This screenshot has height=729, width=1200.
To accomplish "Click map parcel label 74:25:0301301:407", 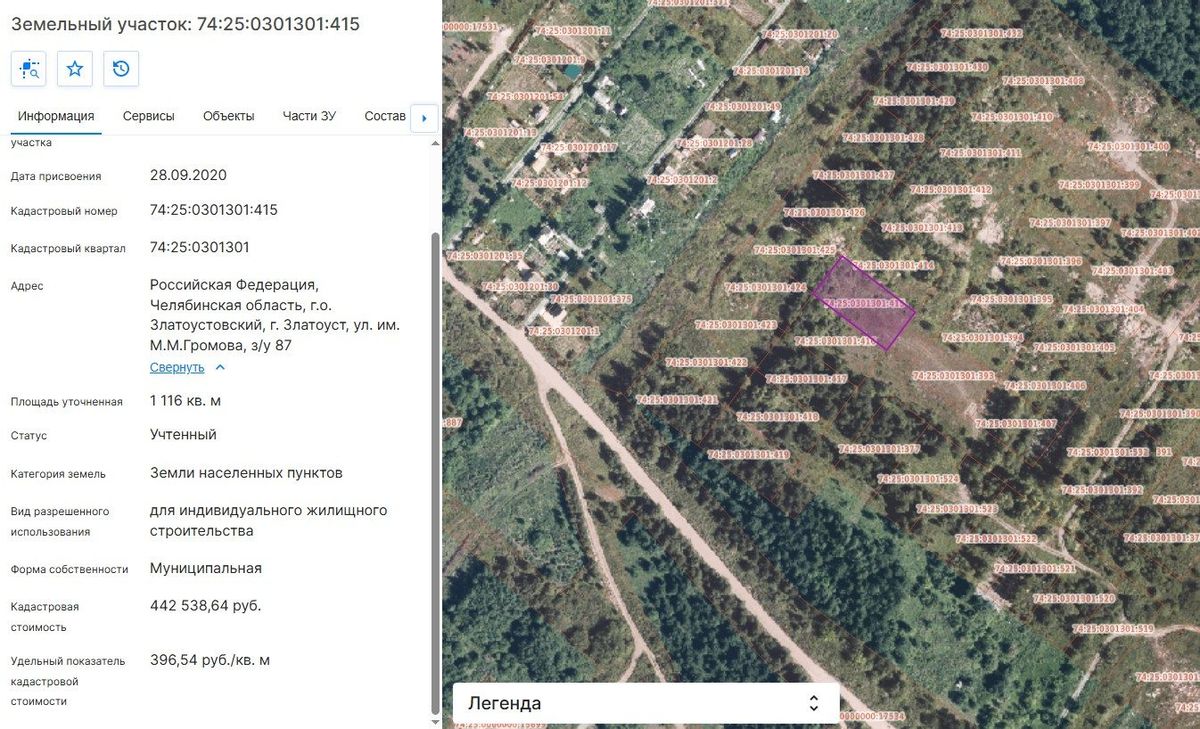I will click(1016, 423).
